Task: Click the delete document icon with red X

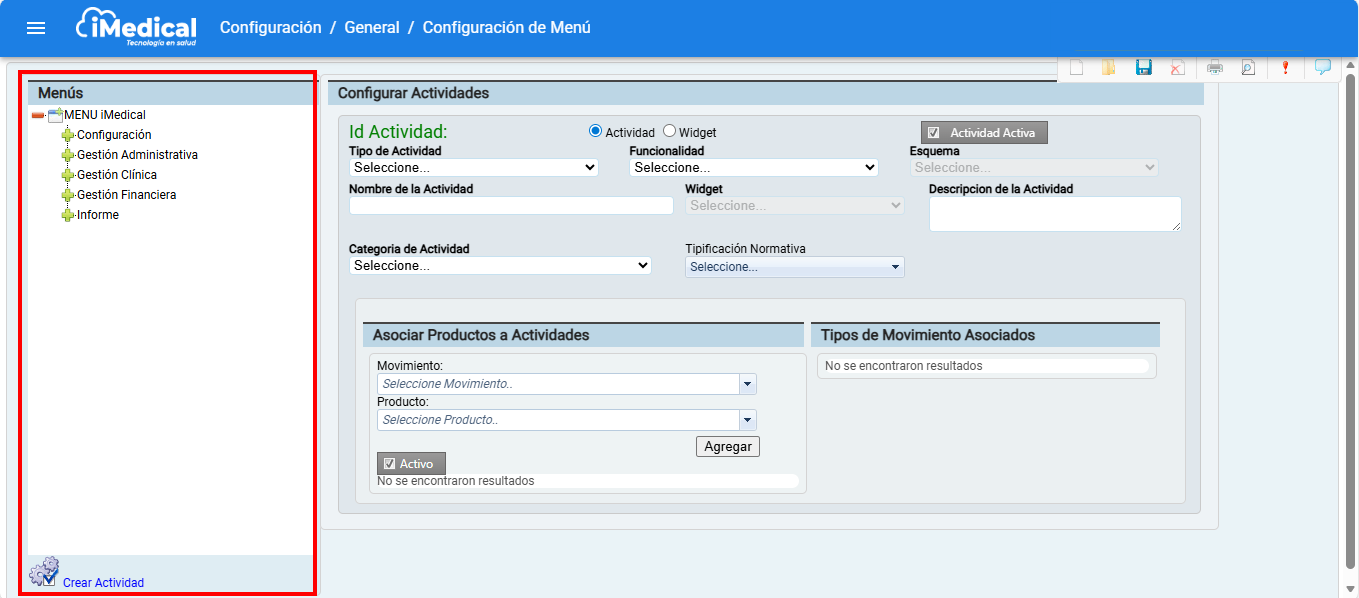Action: pyautogui.click(x=1177, y=68)
